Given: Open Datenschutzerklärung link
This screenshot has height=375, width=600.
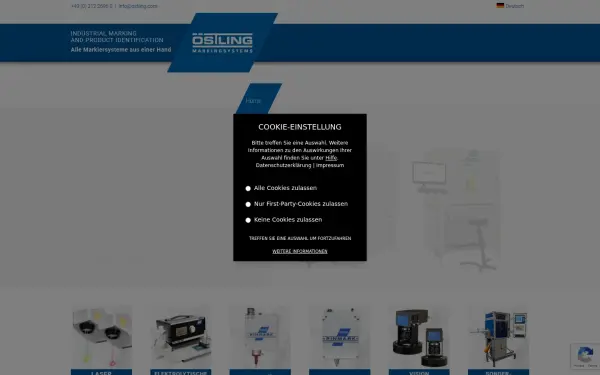Looking at the screenshot, I should [284, 165].
